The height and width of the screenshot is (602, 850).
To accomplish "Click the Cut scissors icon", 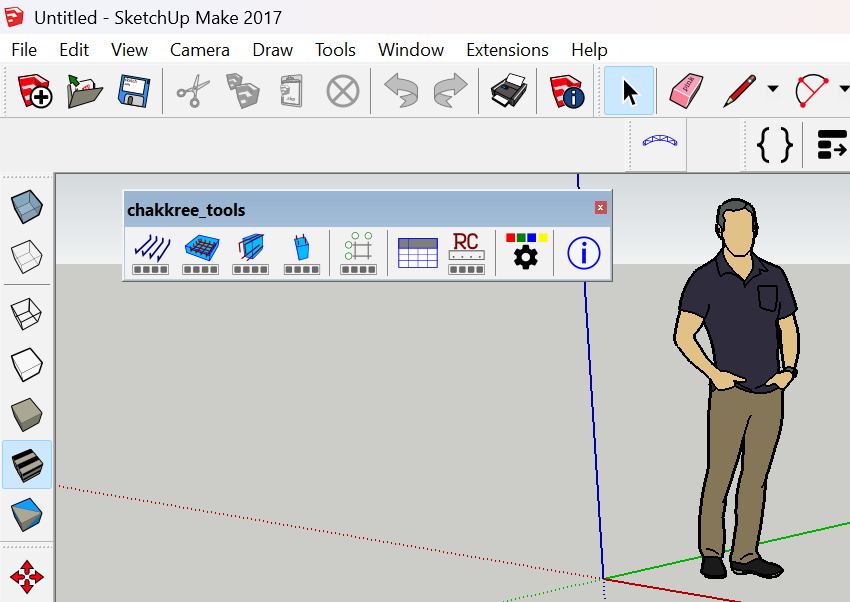I will (193, 90).
